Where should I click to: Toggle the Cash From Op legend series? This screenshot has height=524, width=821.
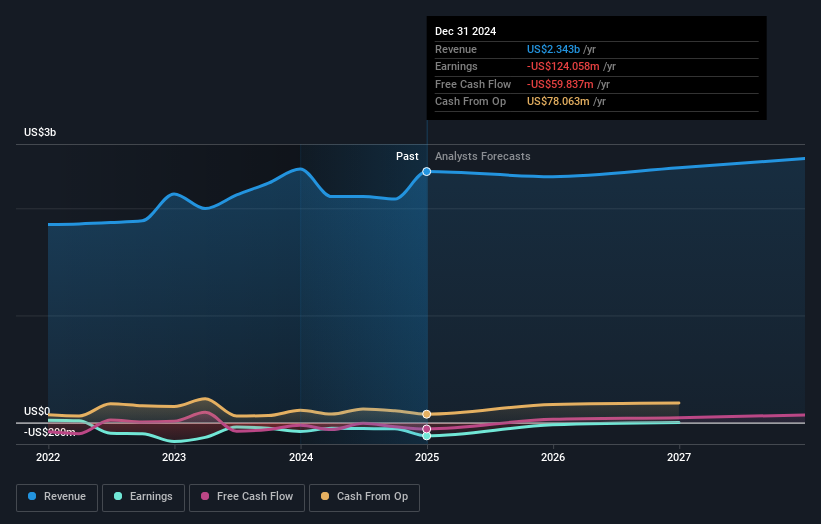click(x=364, y=497)
